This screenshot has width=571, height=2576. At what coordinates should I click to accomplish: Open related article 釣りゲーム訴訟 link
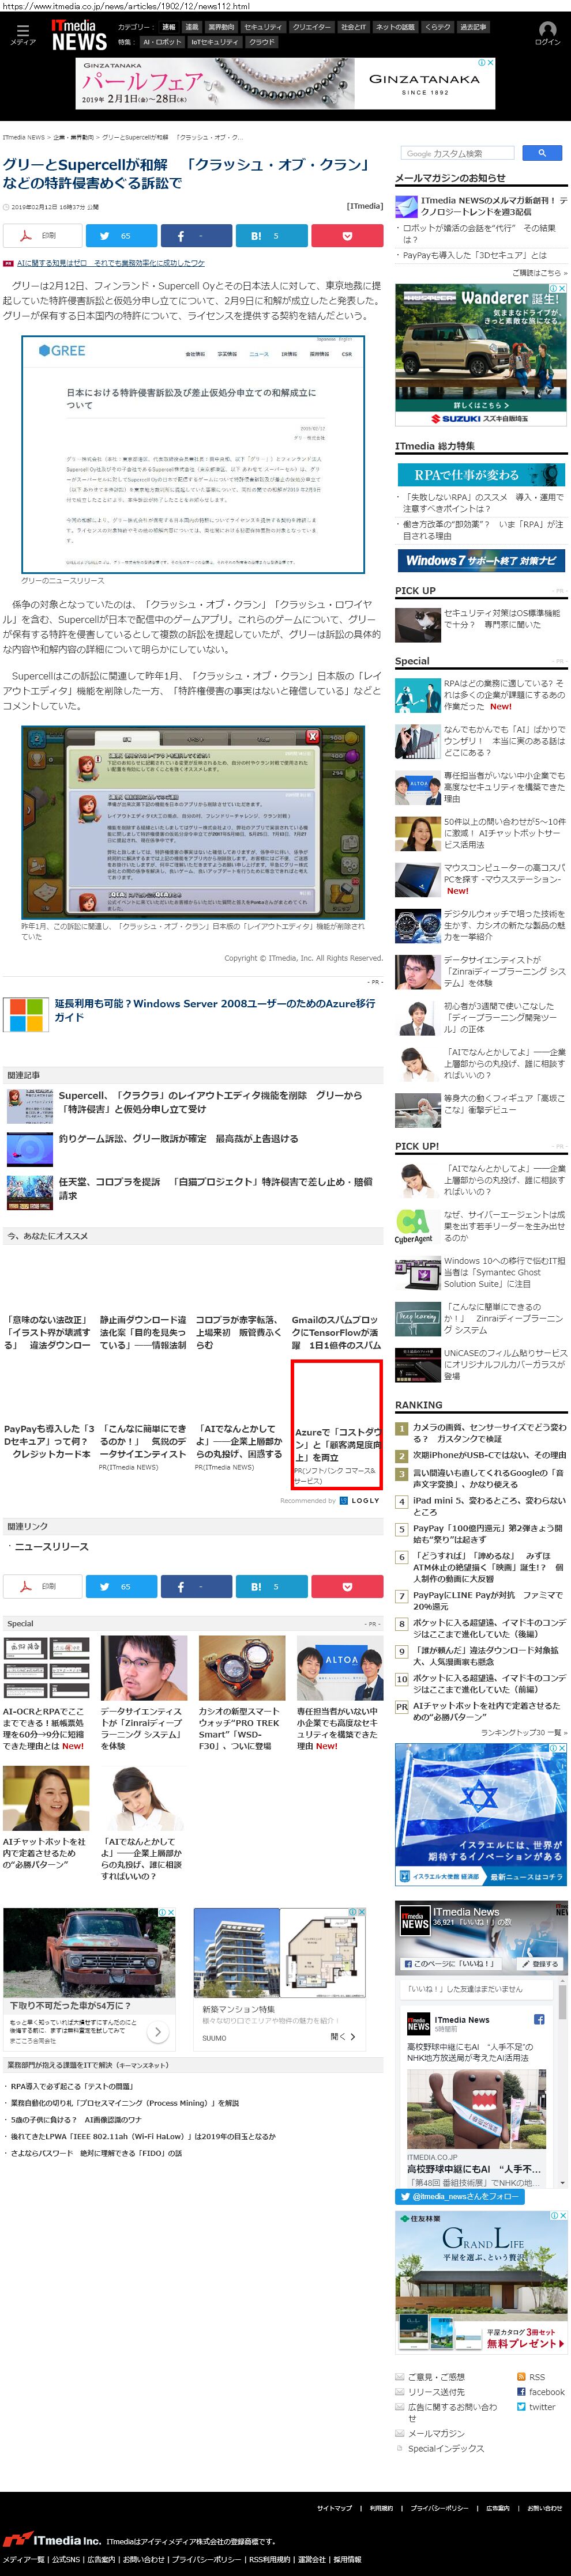(178, 1138)
